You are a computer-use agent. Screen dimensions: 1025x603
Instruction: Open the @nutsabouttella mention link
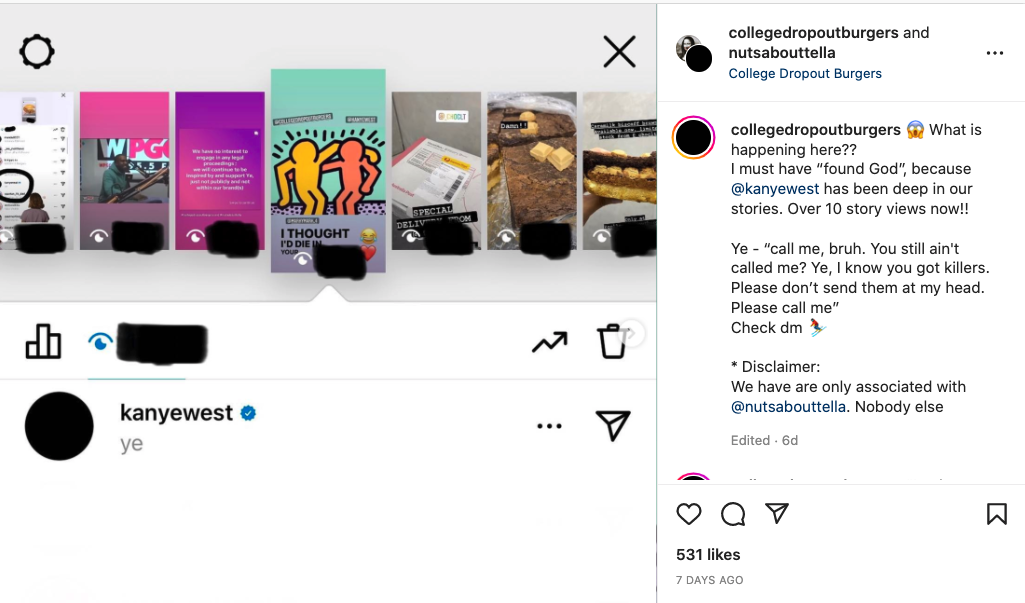tap(789, 407)
